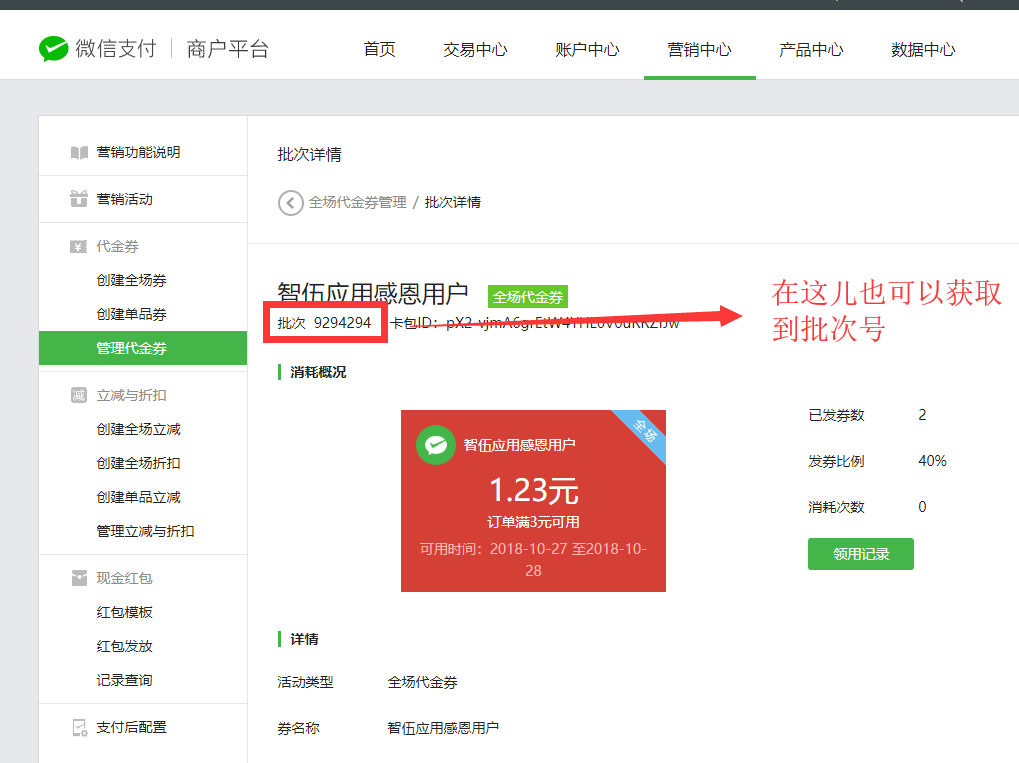Click the 券名称 value 智伍应用感恩用户
Viewport: 1019px width, 763px height.
[x=443, y=728]
